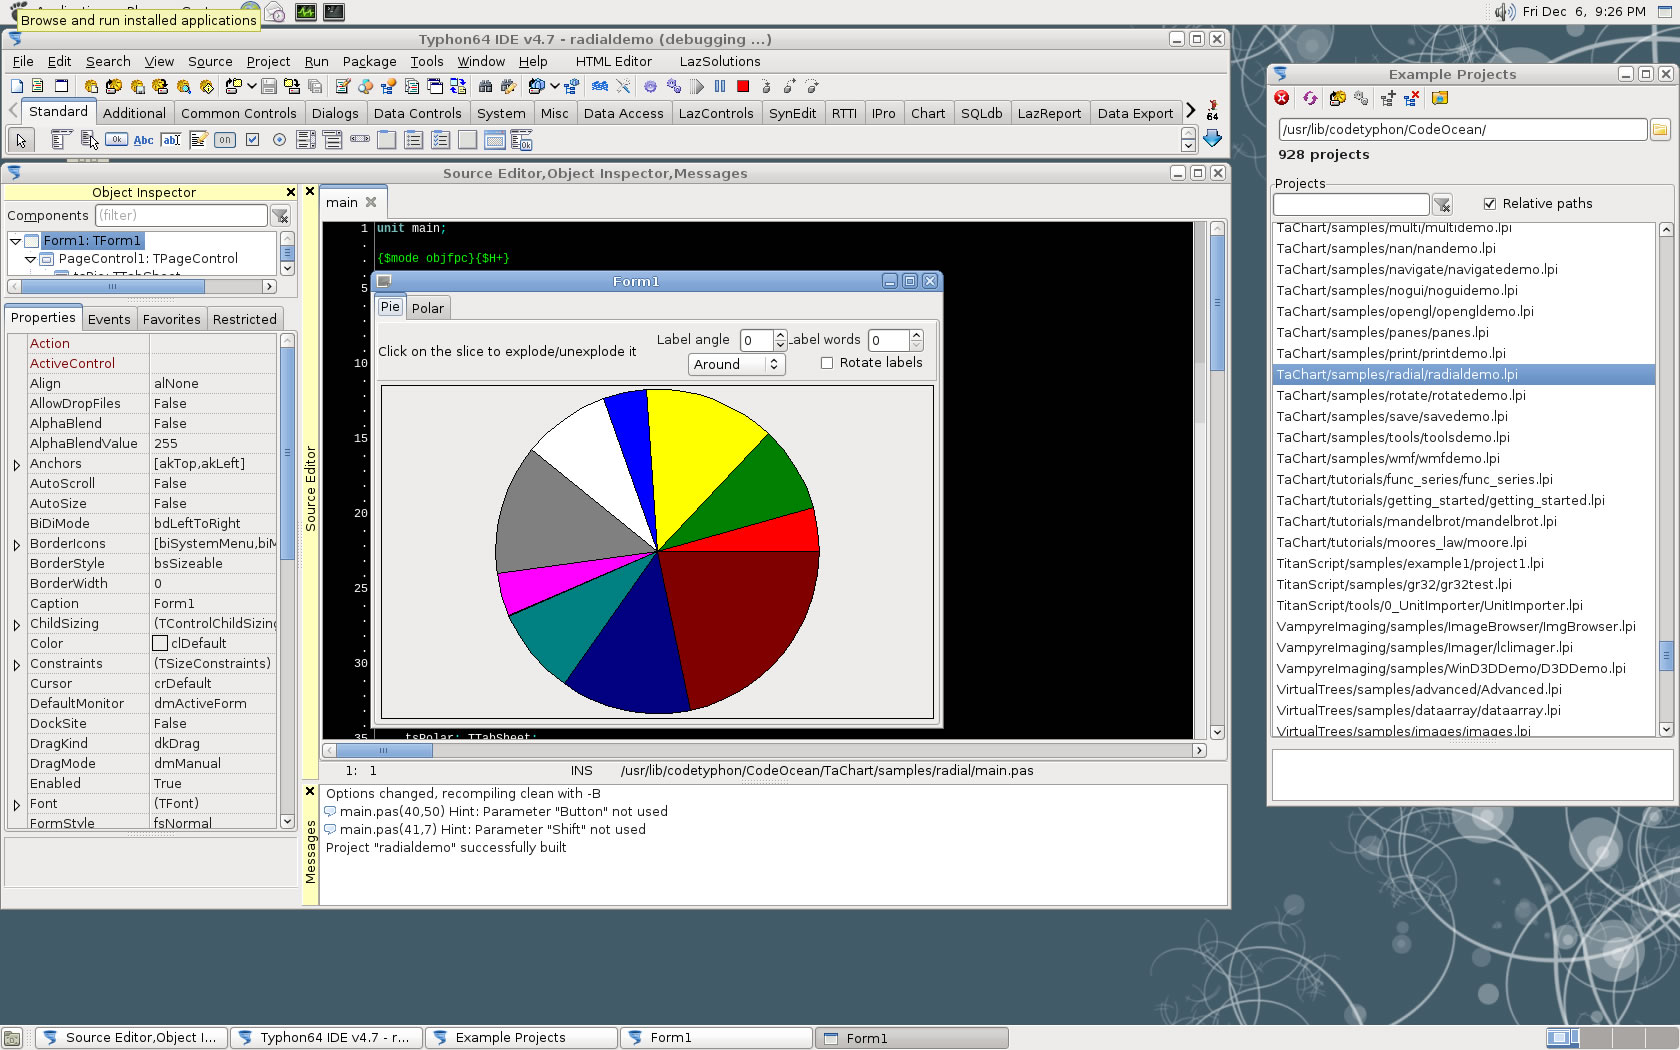Select the TCheckBox palette component
The width and height of the screenshot is (1680, 1050).
coord(252,140)
